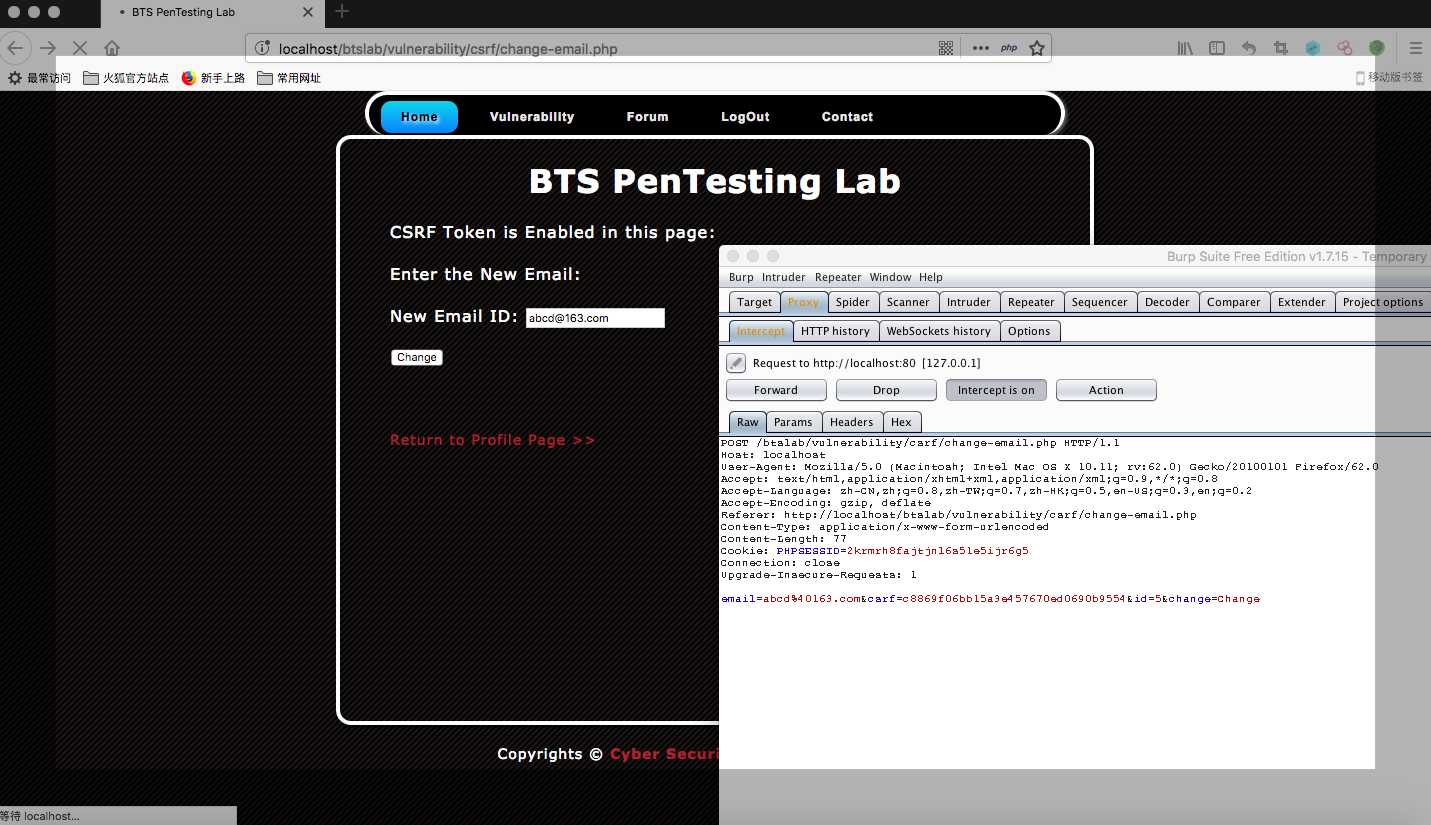Switch to the Scanner tab
This screenshot has height=825, width=1431.
tap(909, 302)
